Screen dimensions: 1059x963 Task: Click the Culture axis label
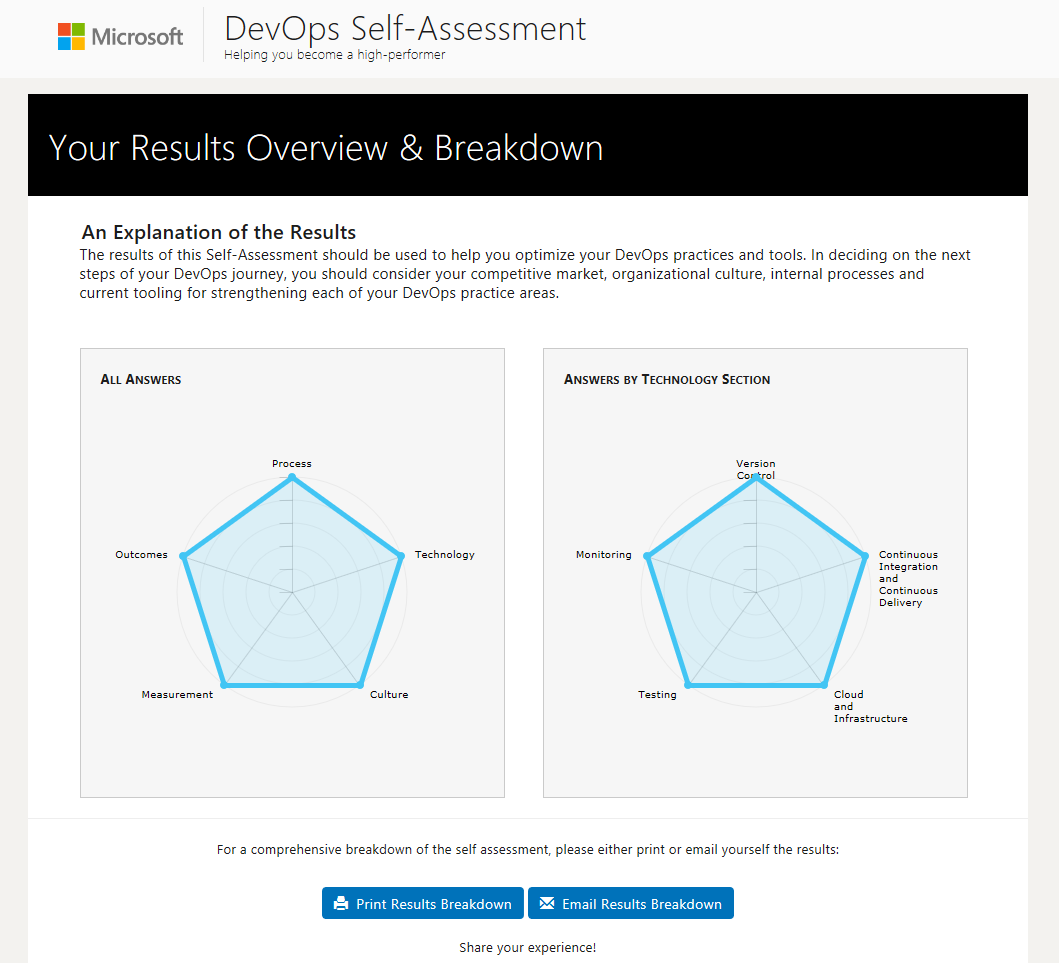tap(389, 694)
